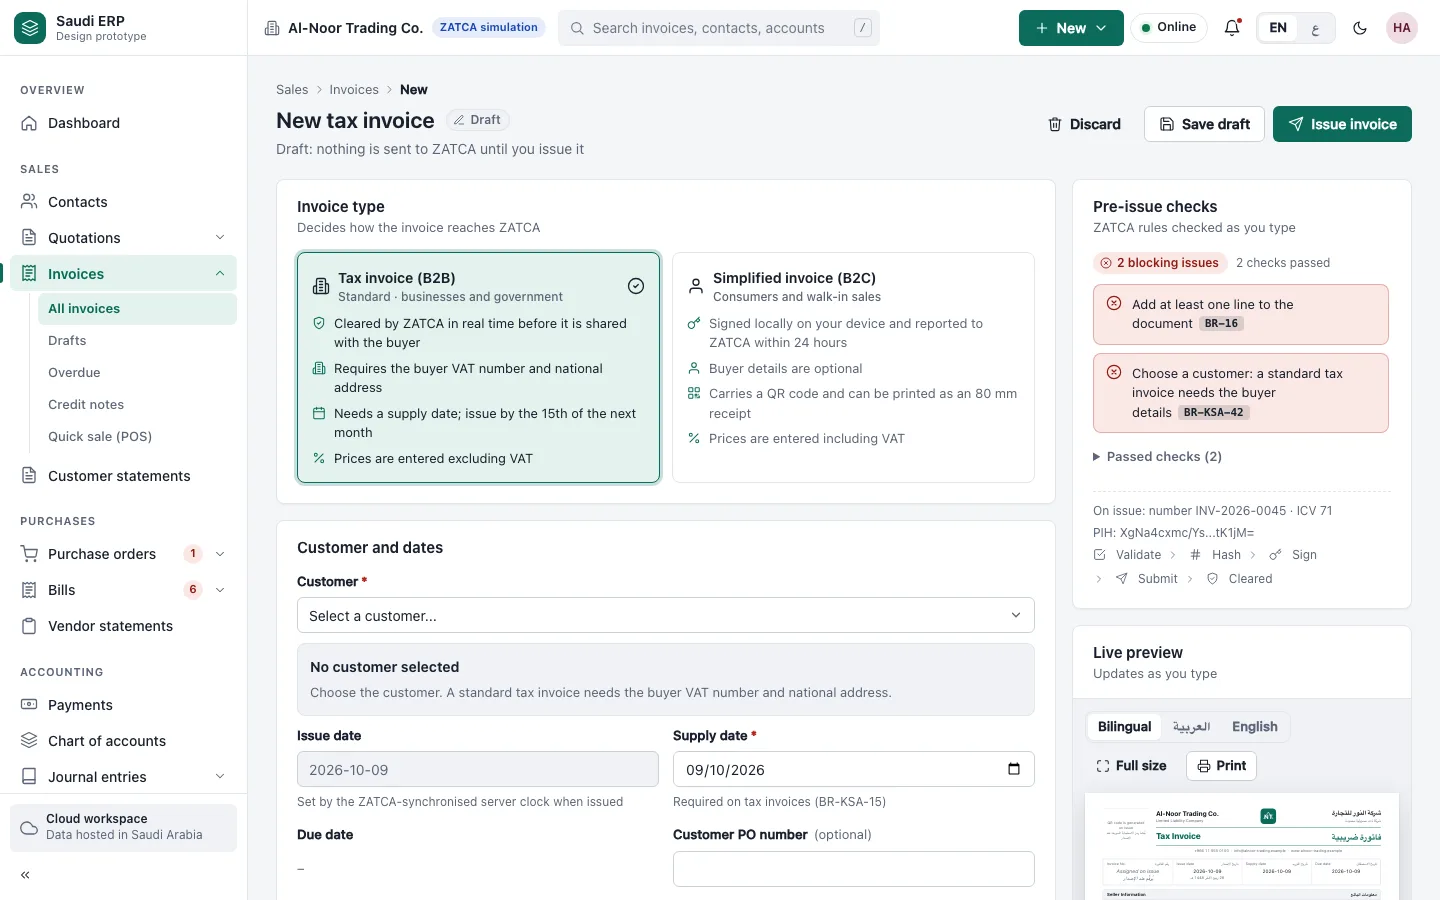This screenshot has width=1440, height=900.
Task: Click the BR-KSA-42 choose customer issue
Action: (1241, 393)
